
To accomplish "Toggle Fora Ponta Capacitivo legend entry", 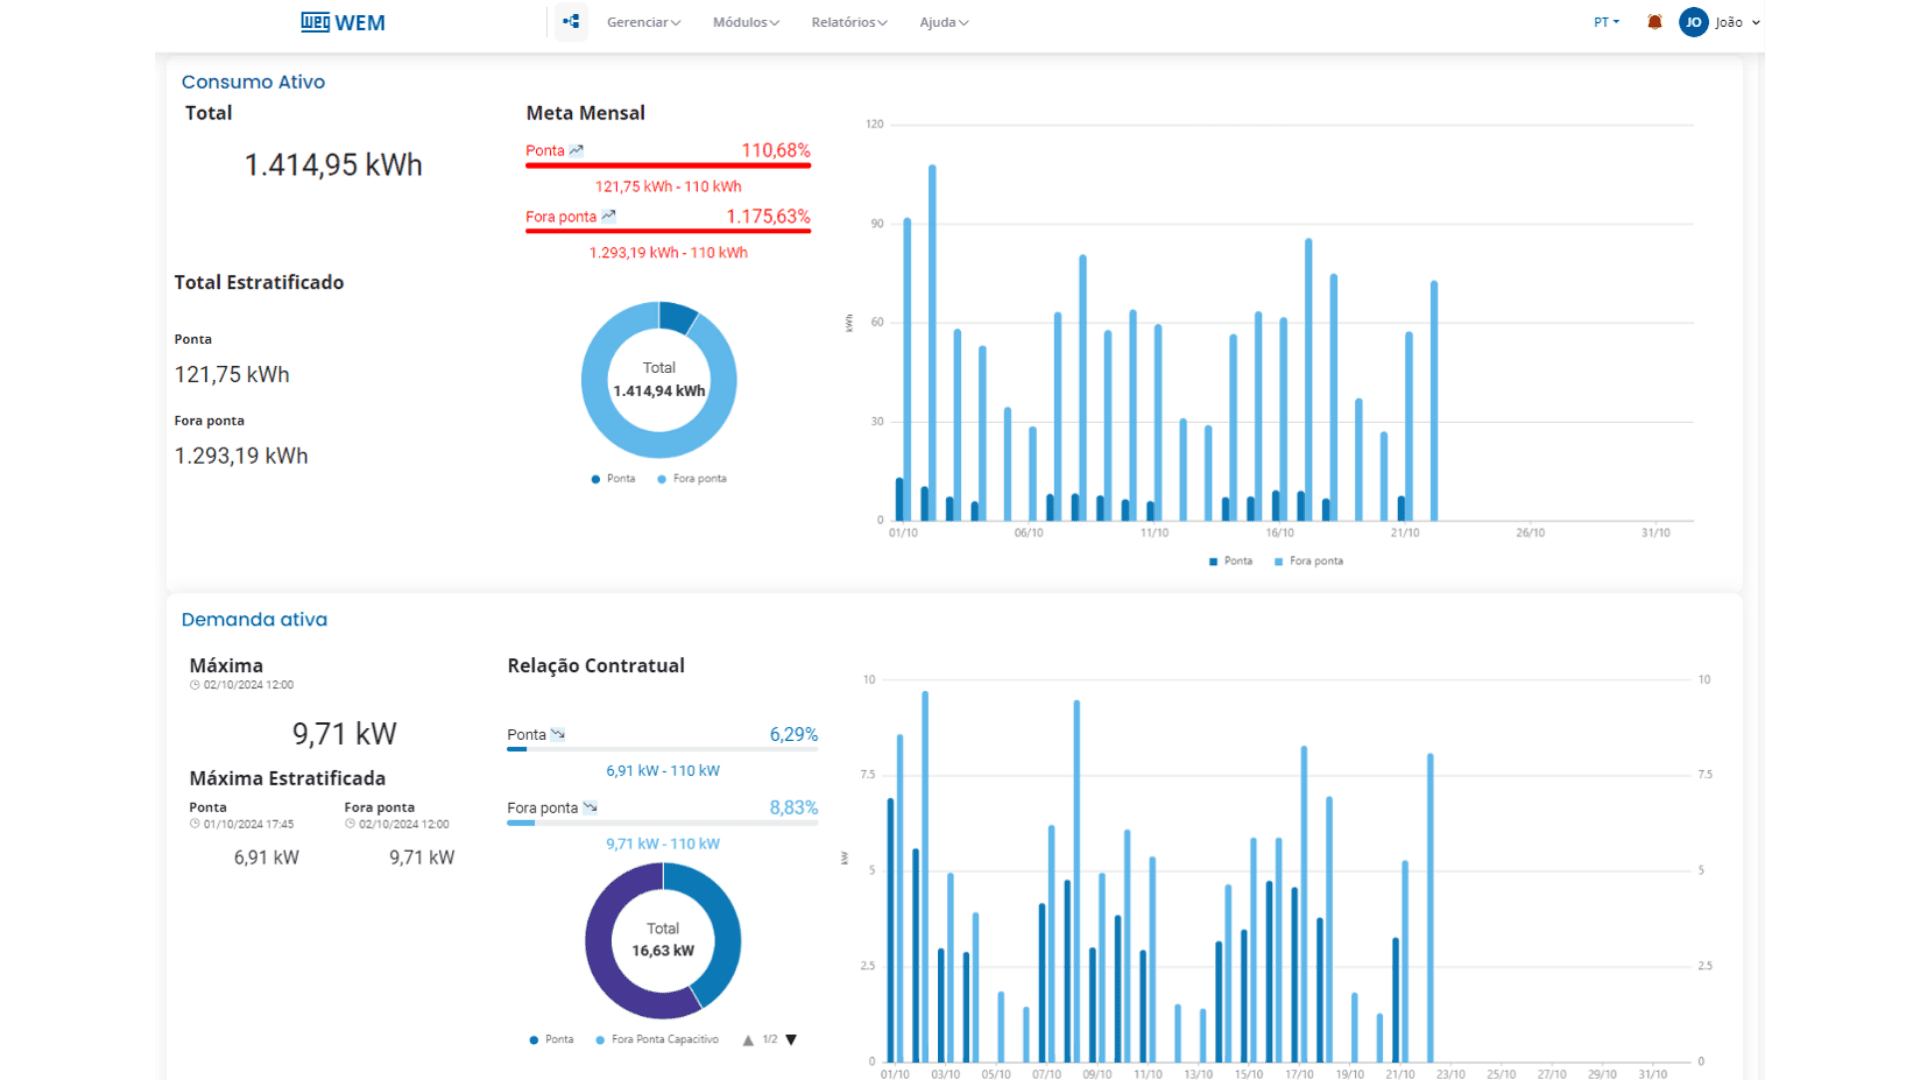I will tap(657, 1040).
